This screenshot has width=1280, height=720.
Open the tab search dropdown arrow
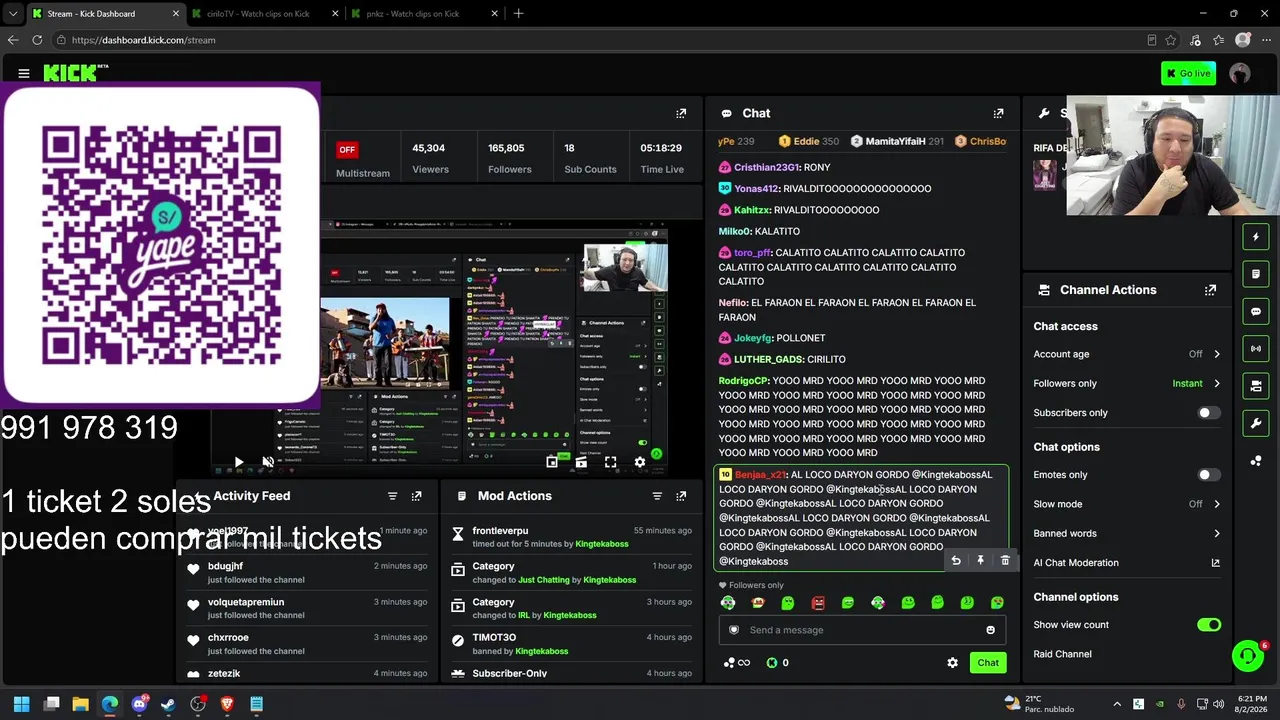click(x=13, y=14)
